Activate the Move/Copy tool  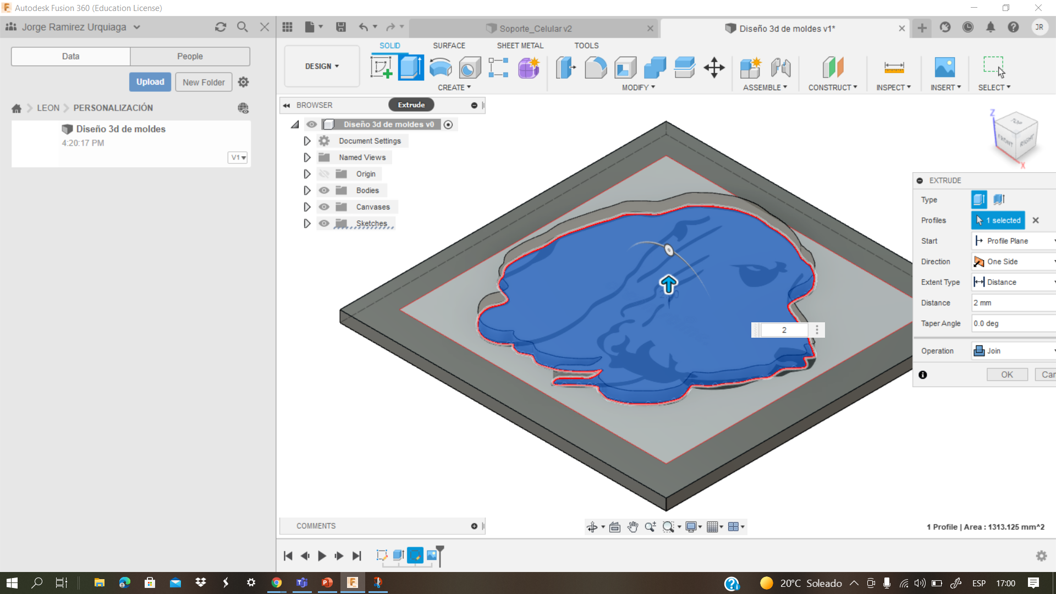pos(714,67)
